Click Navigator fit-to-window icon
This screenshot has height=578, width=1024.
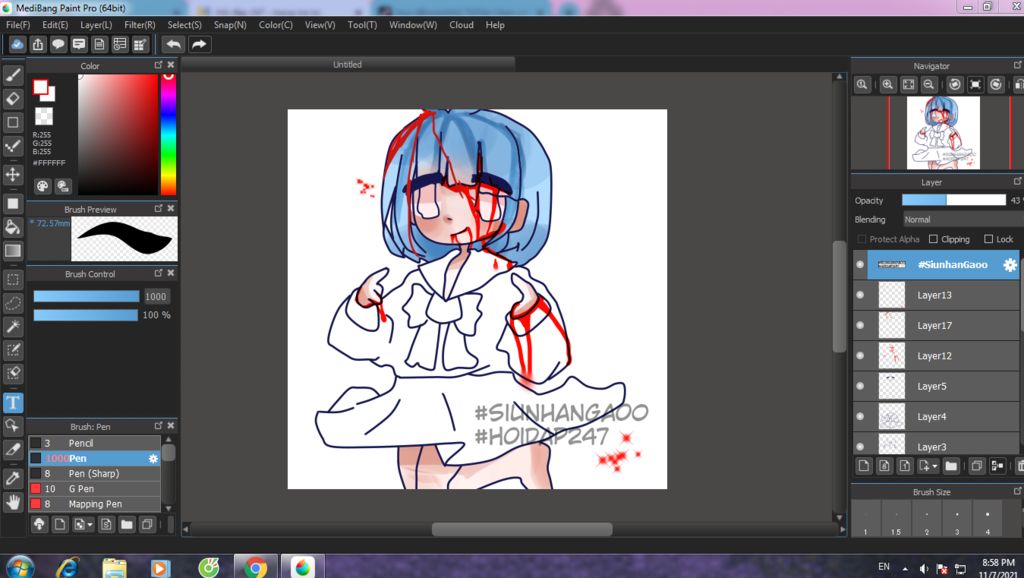(x=908, y=84)
